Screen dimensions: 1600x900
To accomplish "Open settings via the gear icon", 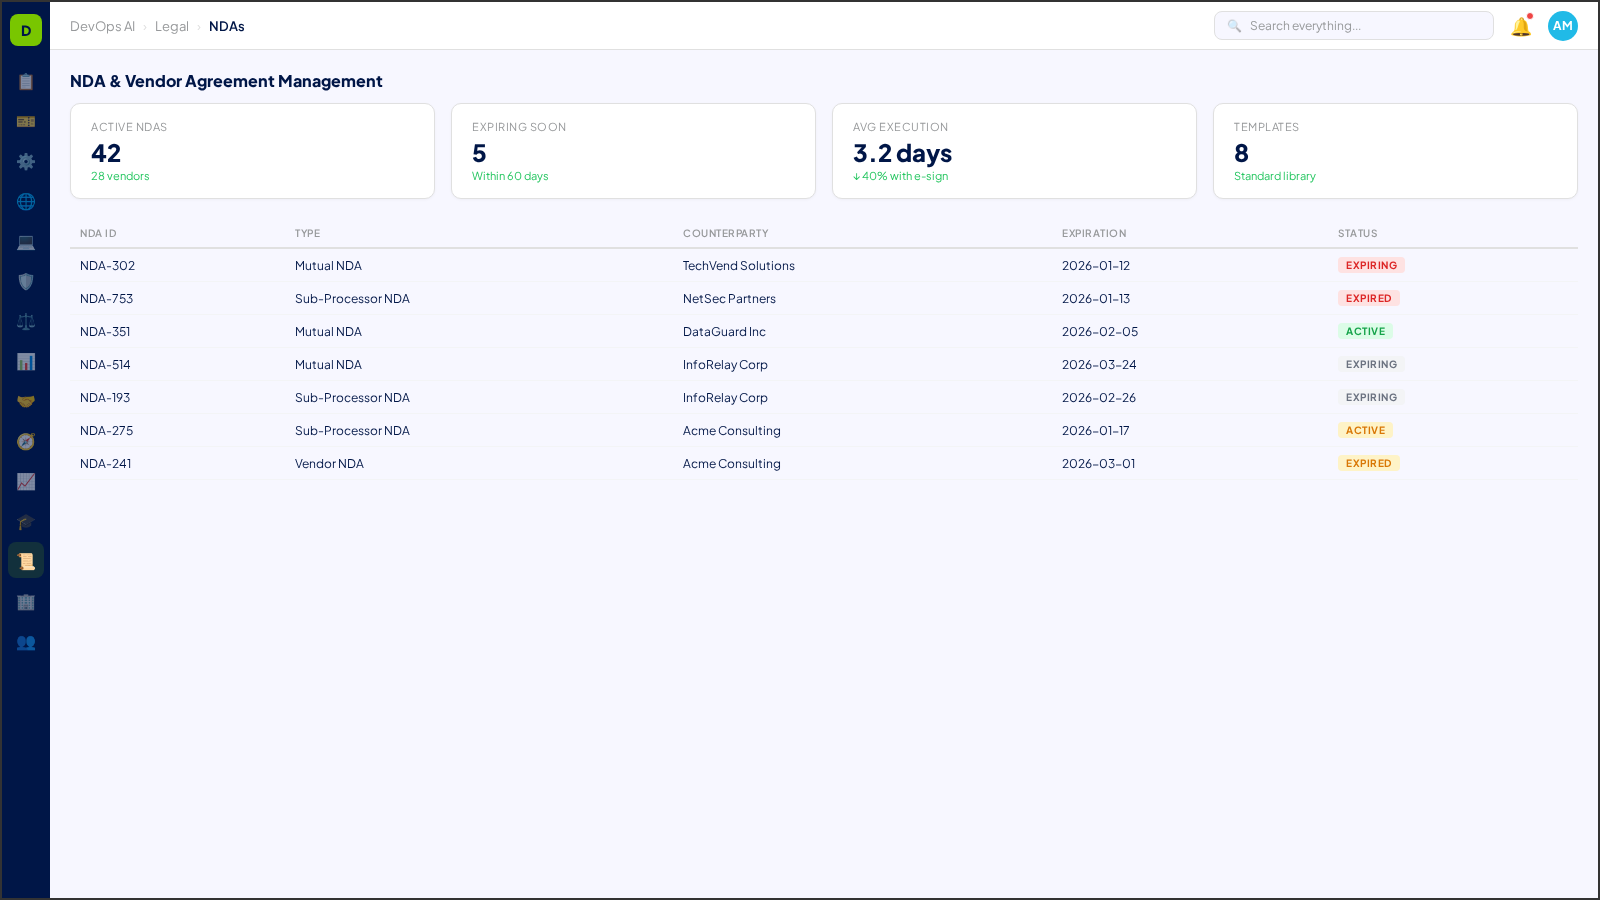I will (x=26, y=161).
